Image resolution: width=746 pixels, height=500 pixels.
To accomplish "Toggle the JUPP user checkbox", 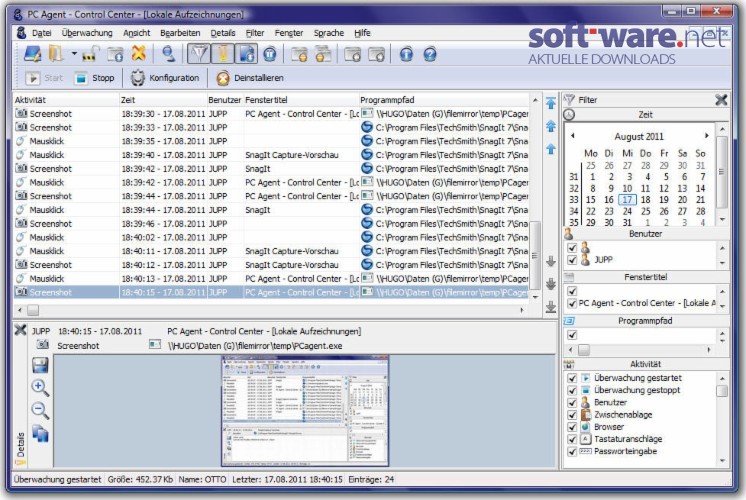I will (x=572, y=260).
